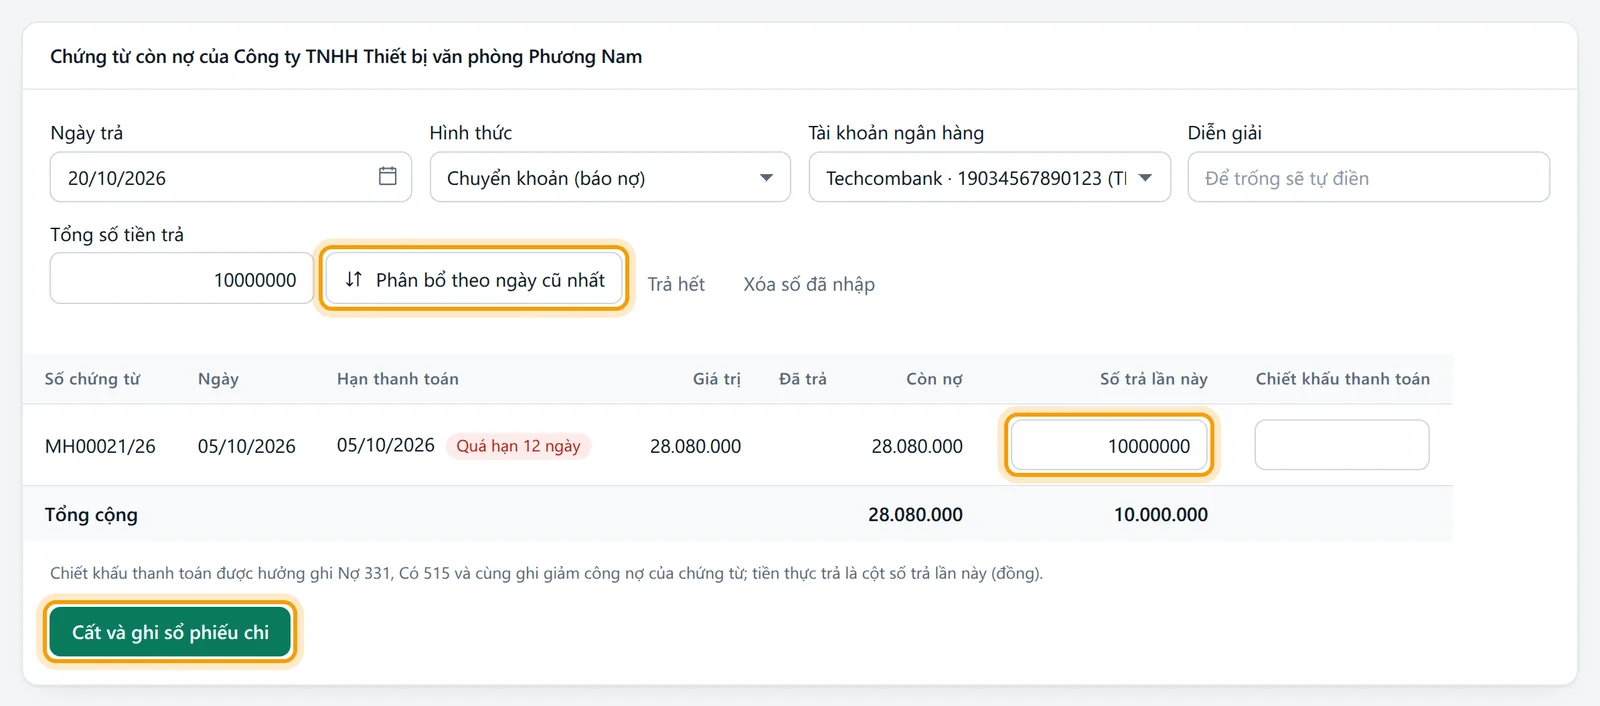Screen dimensions: 1600x706
Task: Open the calendar picker in Ngày trả
Action: point(388,176)
